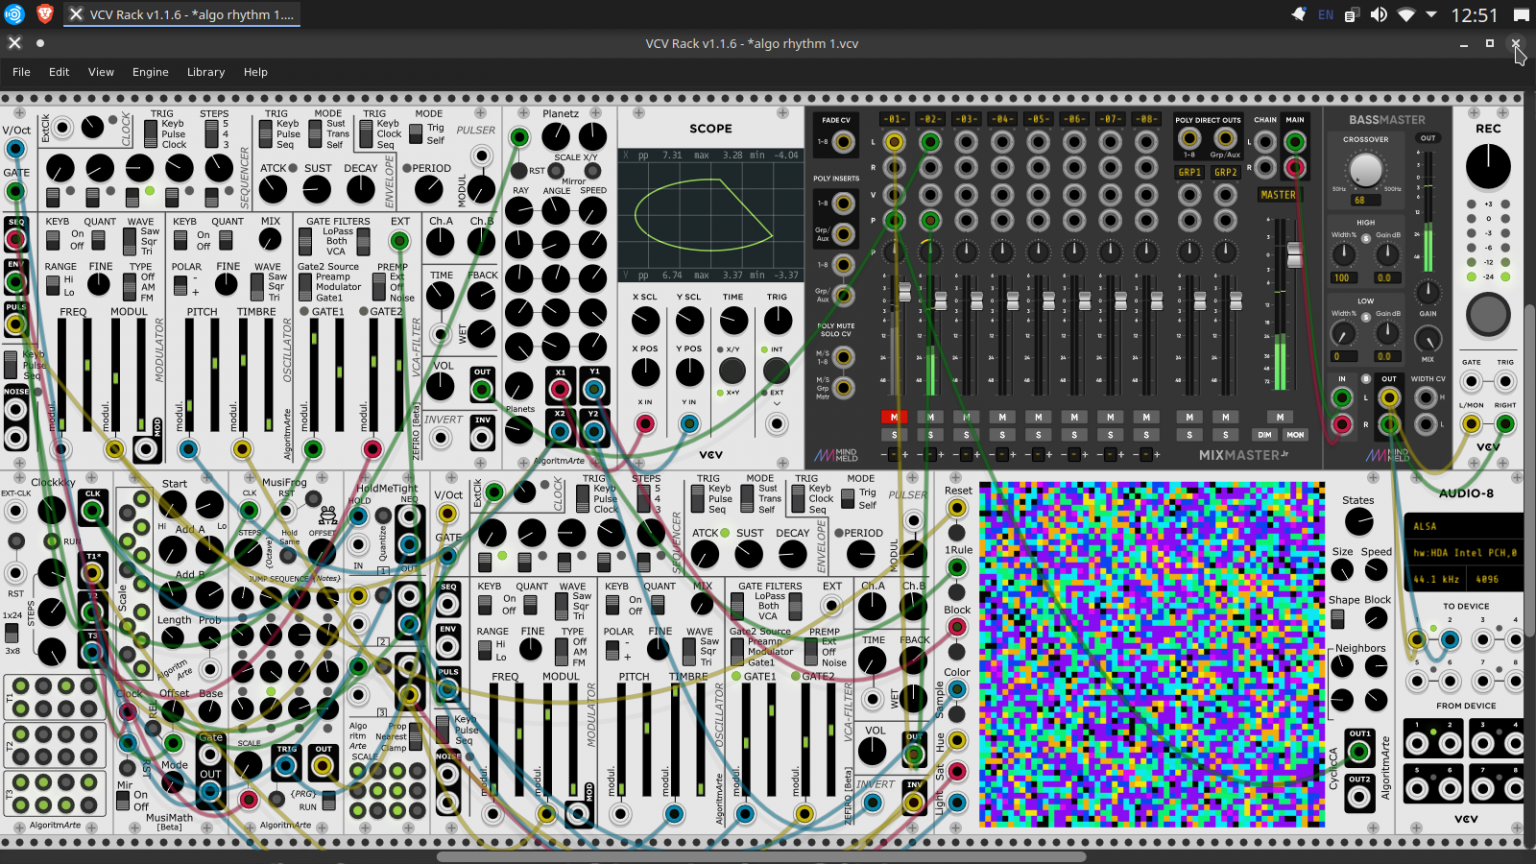The height and width of the screenshot is (864, 1536).
Task: Open the Brave browser from the taskbar
Action: tap(44, 14)
